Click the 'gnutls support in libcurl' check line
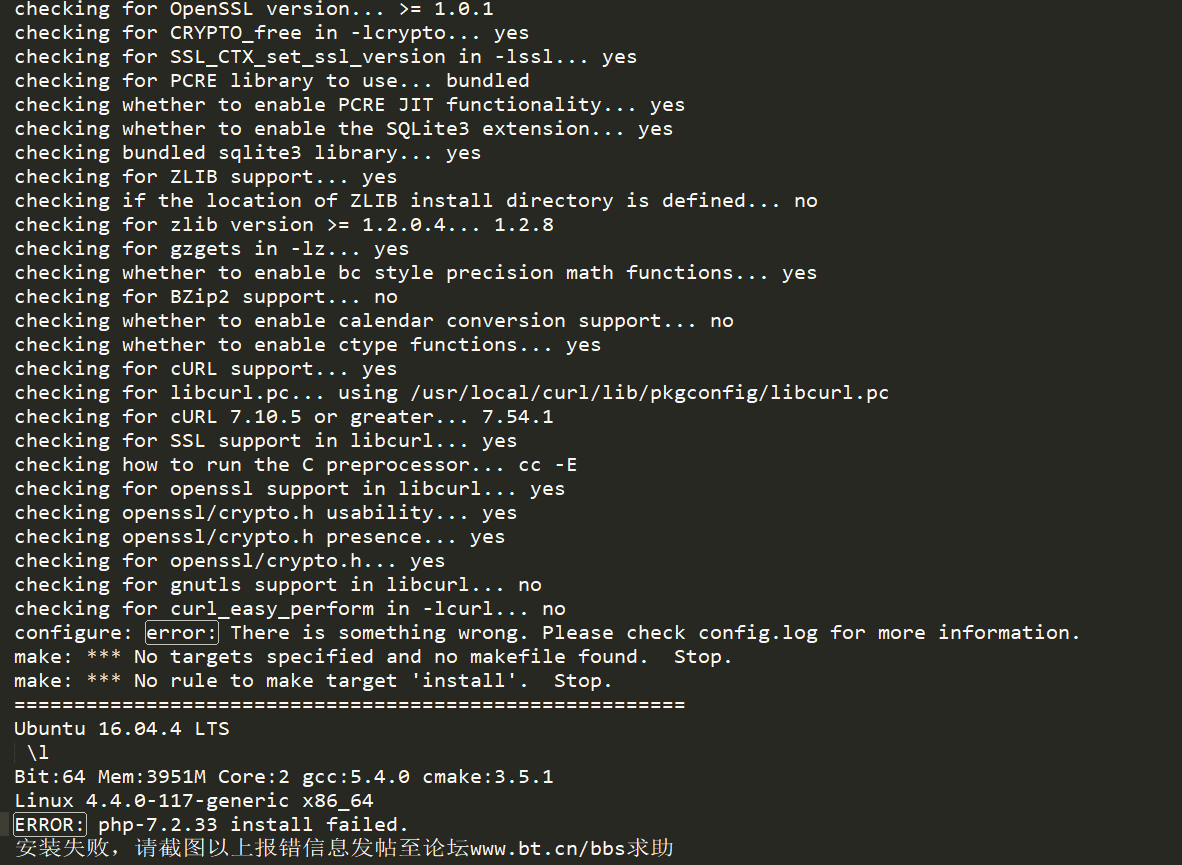Viewport: 1182px width, 865px height. [277, 585]
